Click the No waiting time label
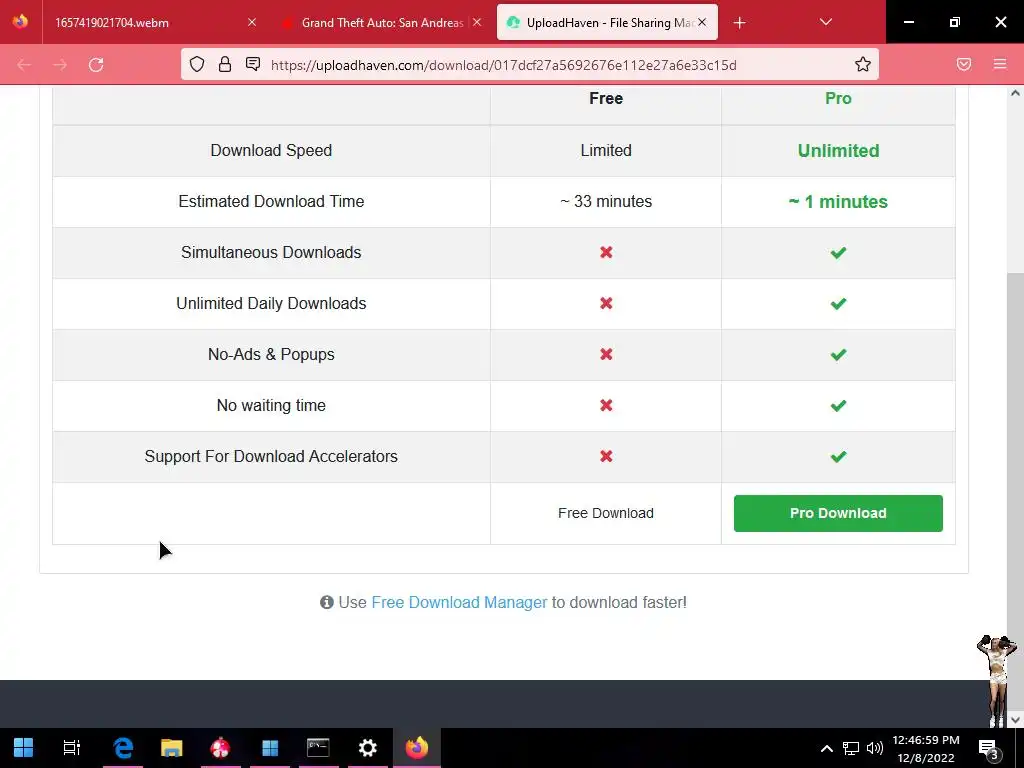 coord(271,405)
